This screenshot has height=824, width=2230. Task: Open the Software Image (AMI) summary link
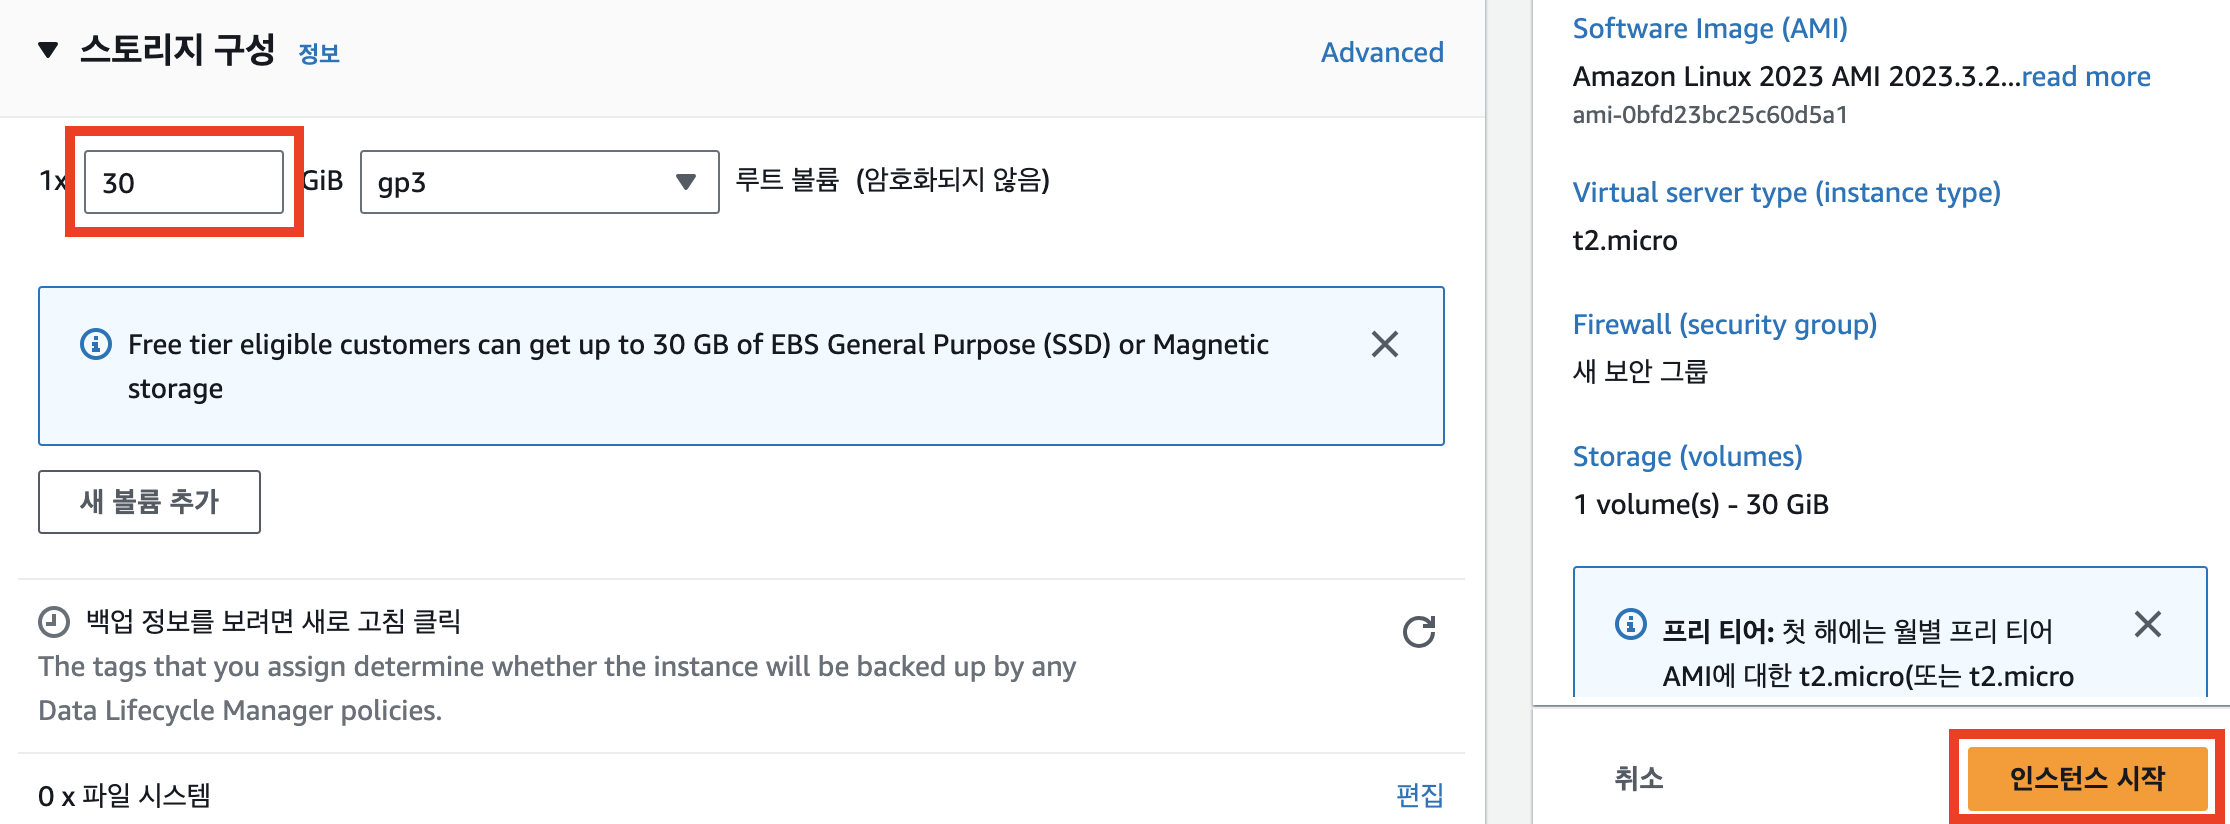coord(1710,28)
